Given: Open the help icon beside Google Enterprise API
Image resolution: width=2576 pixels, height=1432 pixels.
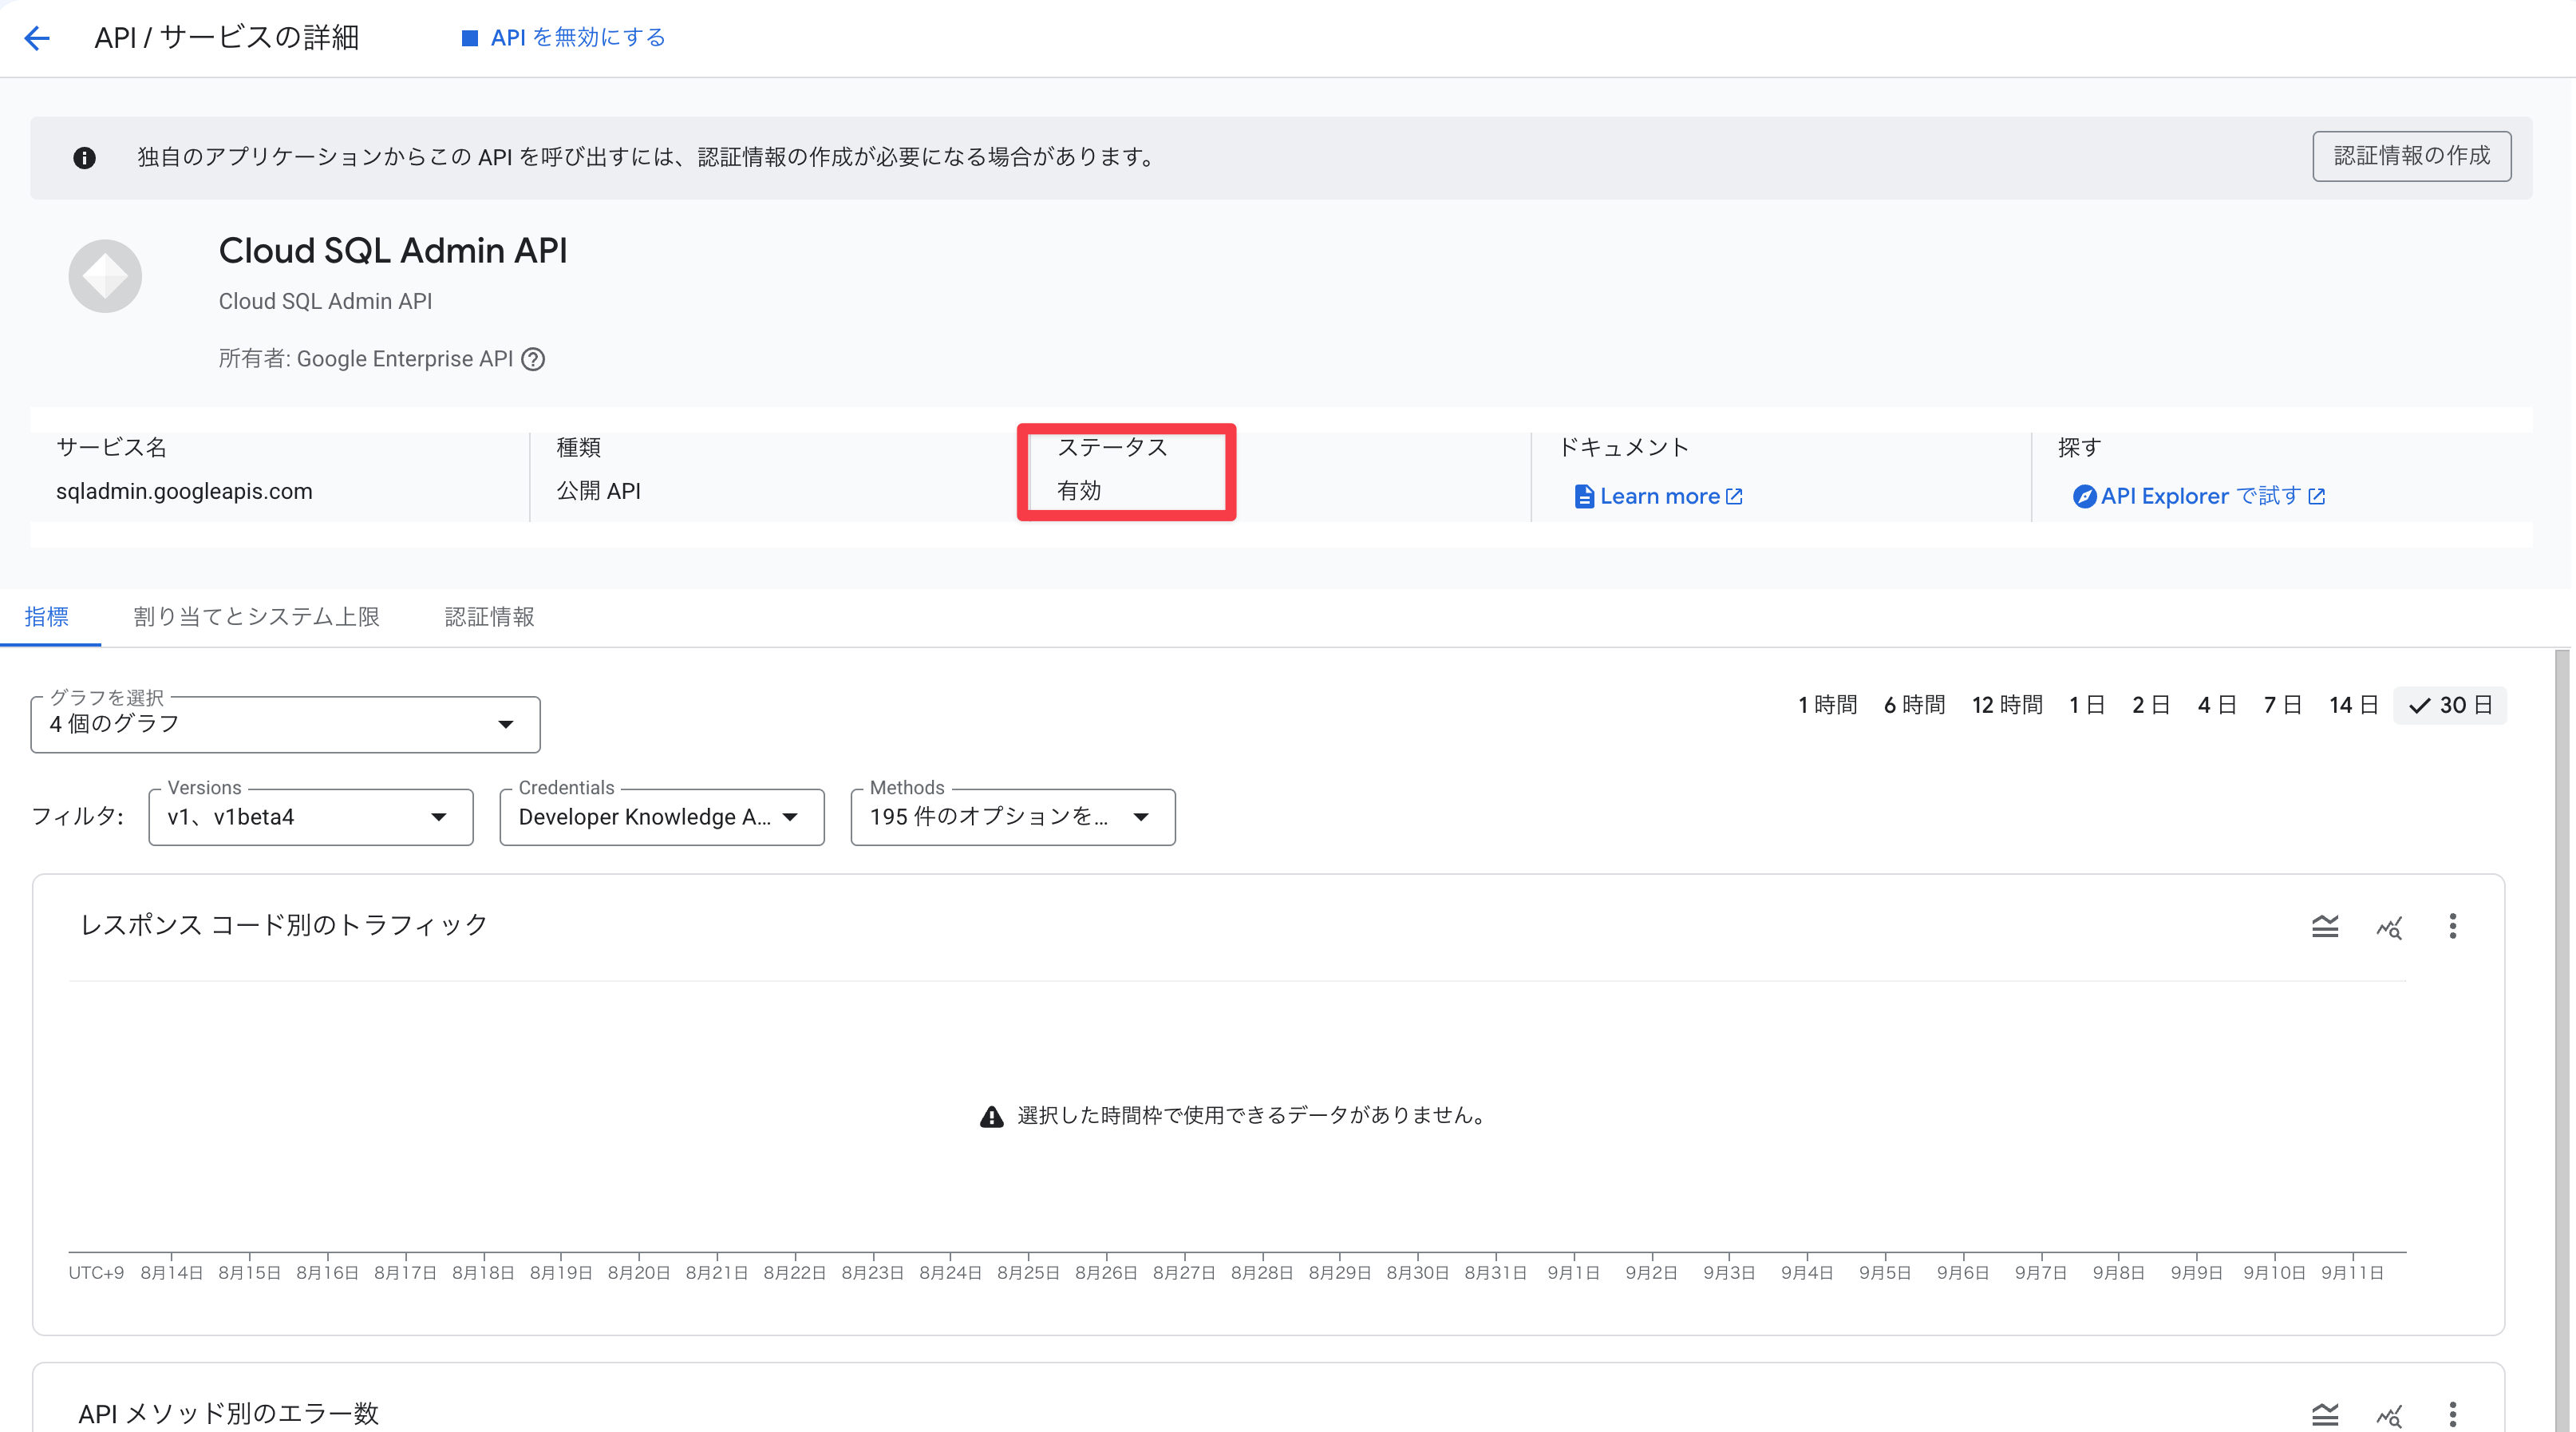Looking at the screenshot, I should (534, 359).
